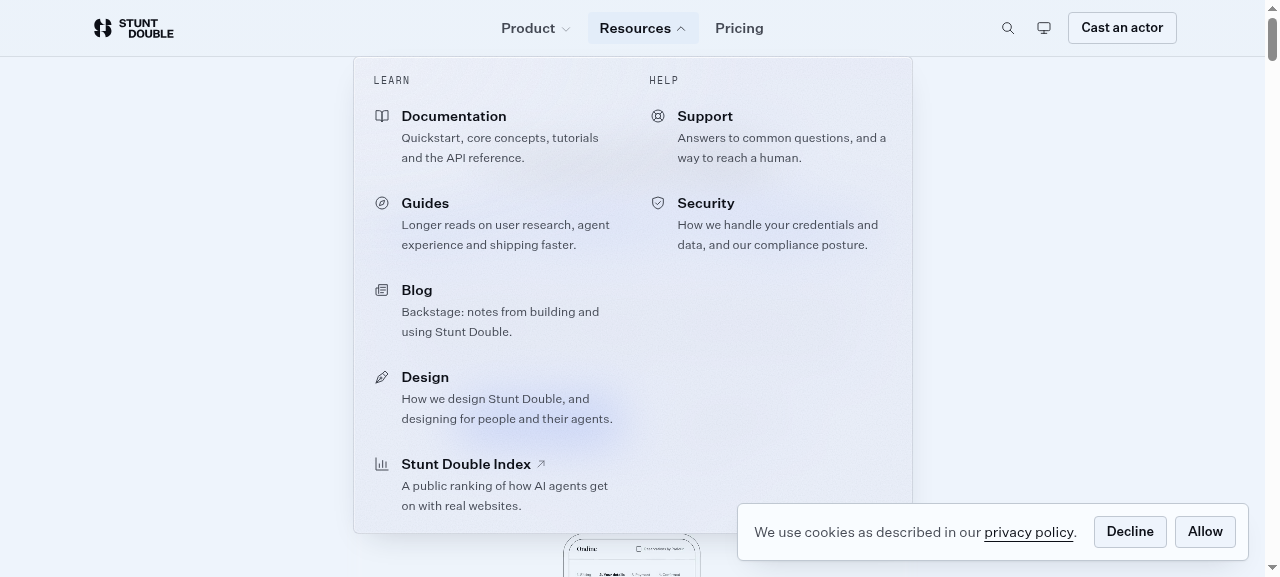Viewport: 1280px width, 577px height.
Task: Click the How we design Stunt Double text
Action: [x=507, y=409]
